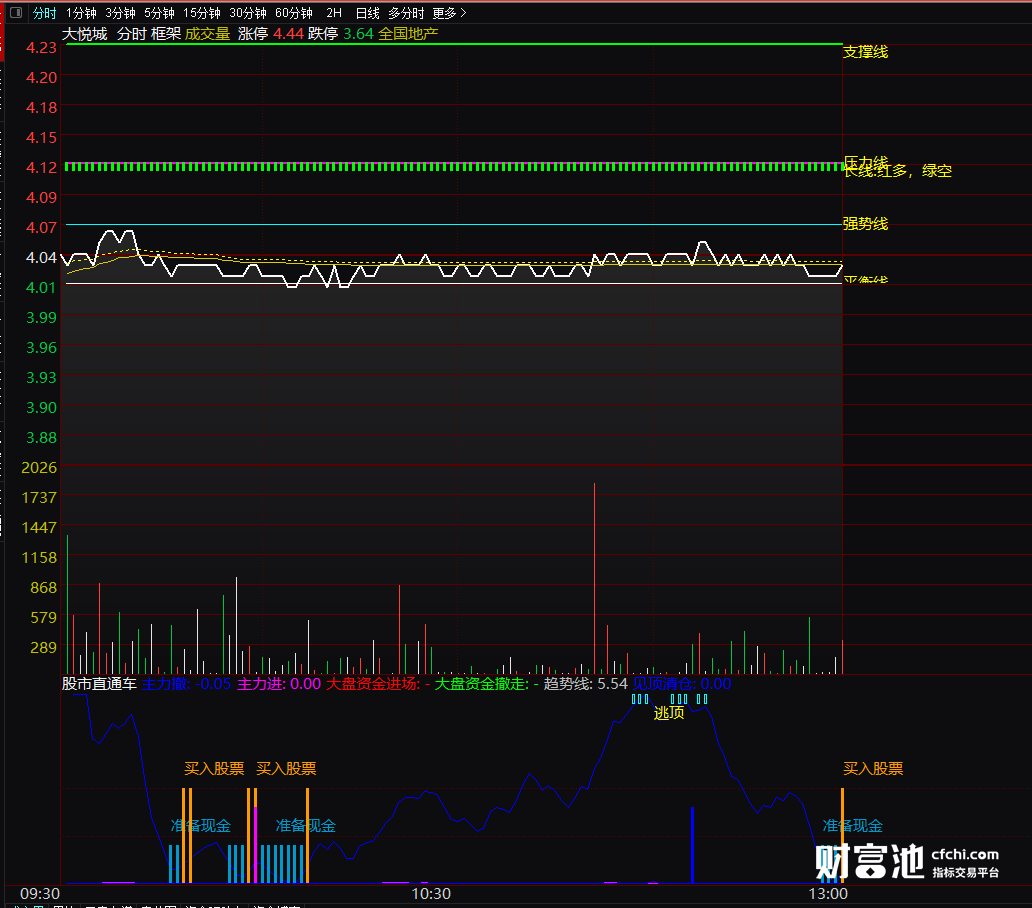This screenshot has height=908, width=1032.
Task: Open the 全国地产 sector link
Action: tap(408, 34)
